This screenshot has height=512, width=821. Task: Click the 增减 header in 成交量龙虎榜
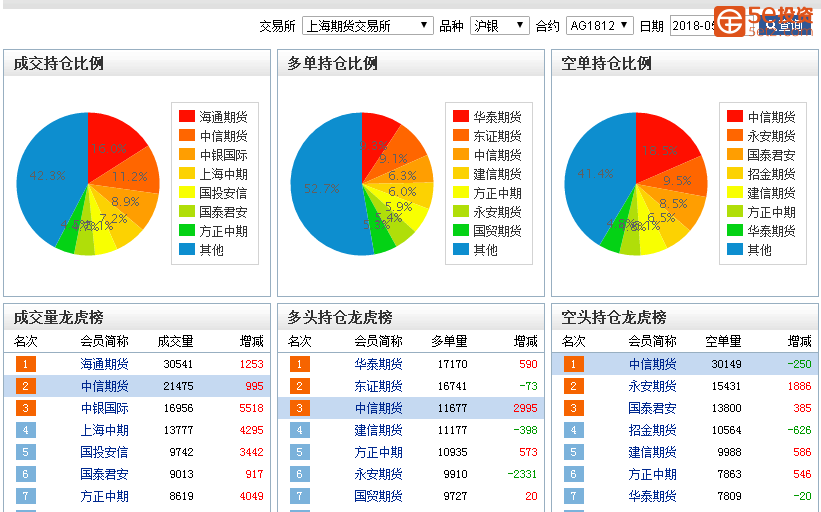pyautogui.click(x=251, y=341)
